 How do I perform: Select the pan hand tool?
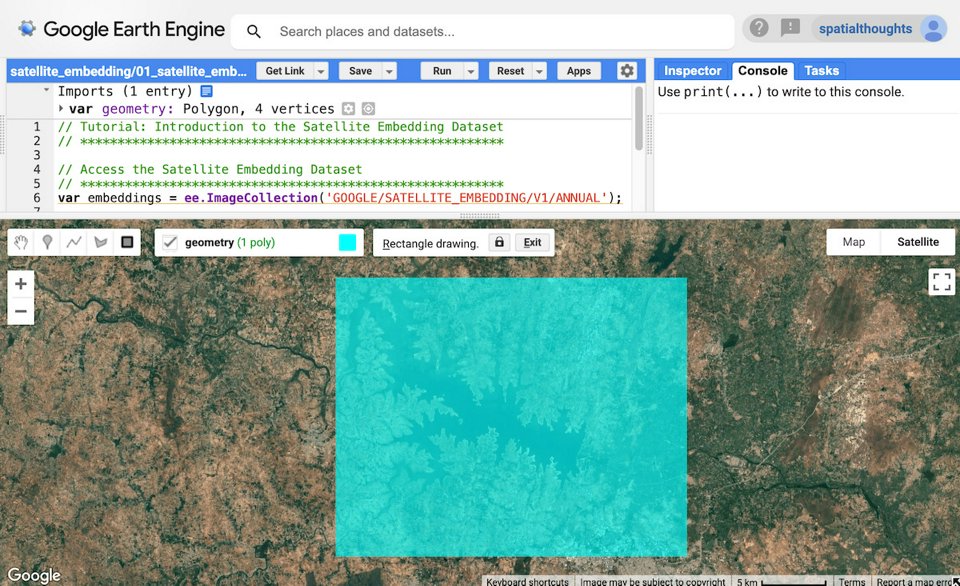[x=20, y=241]
